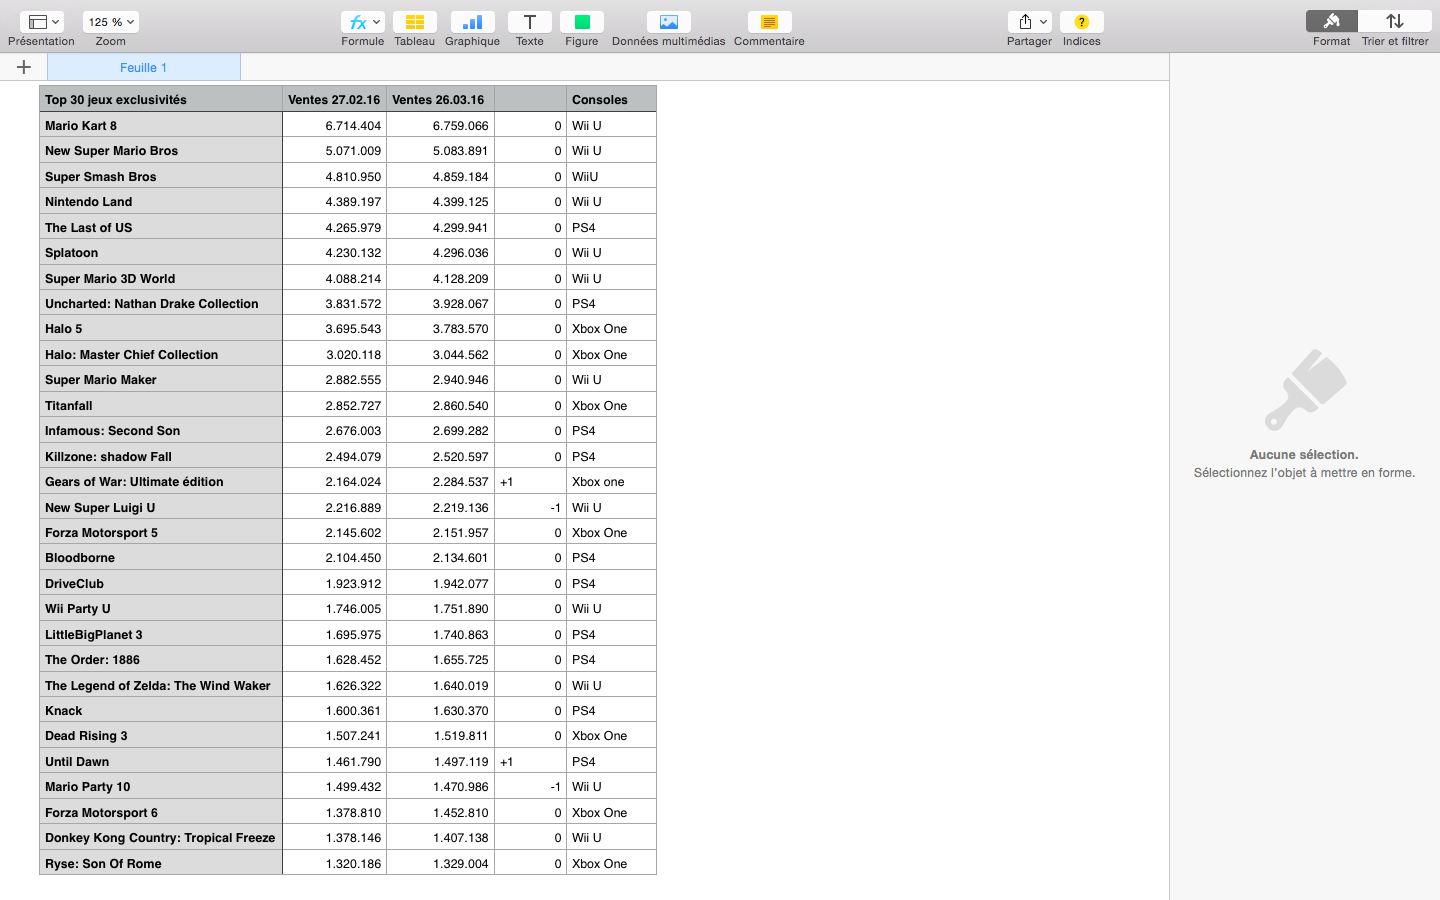Open Données multimédias media browser
Viewport: 1440px width, 900px height.
coord(668,22)
